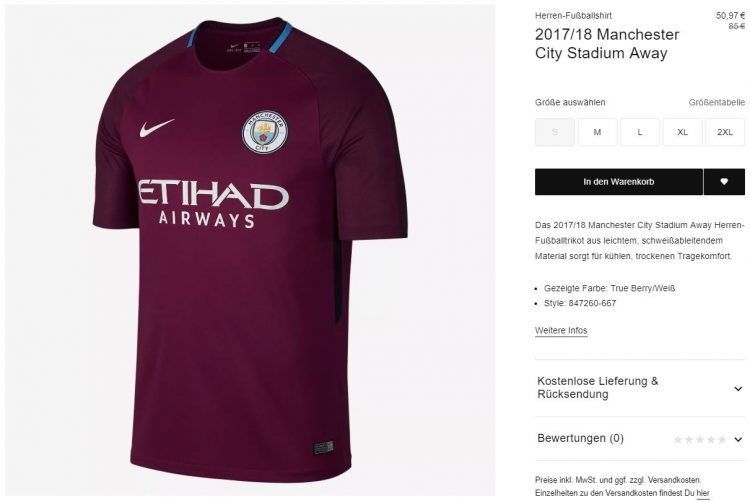
Task: Click the Nike authenticity tag at hem
Action: [323, 448]
